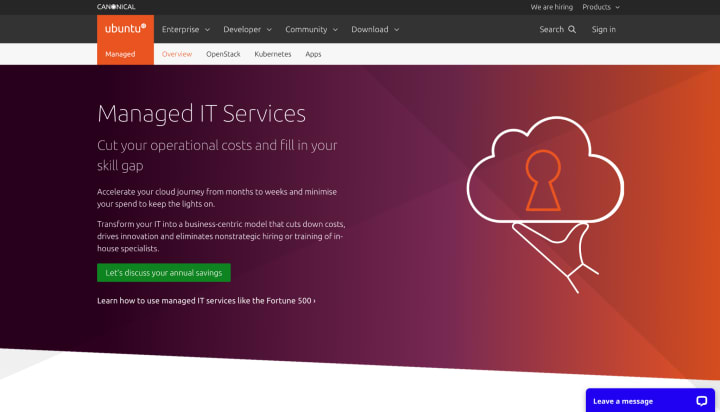Click the 'Transform your IT' paragraph
This screenshot has height=412, width=720.
point(221,236)
